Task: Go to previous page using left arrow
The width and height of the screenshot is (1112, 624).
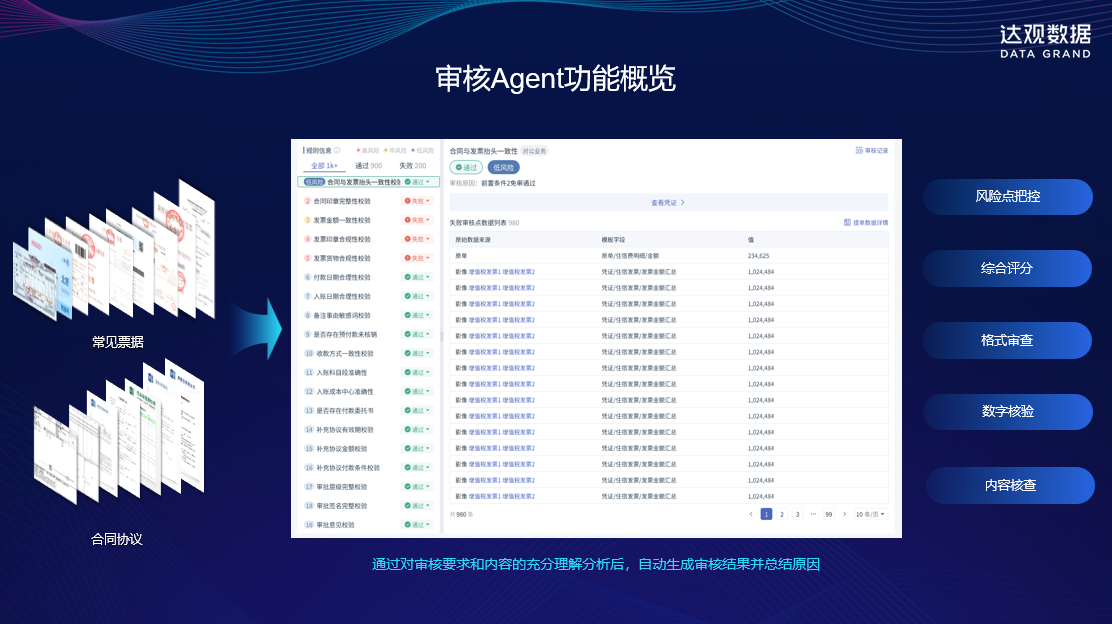Action: point(751,514)
